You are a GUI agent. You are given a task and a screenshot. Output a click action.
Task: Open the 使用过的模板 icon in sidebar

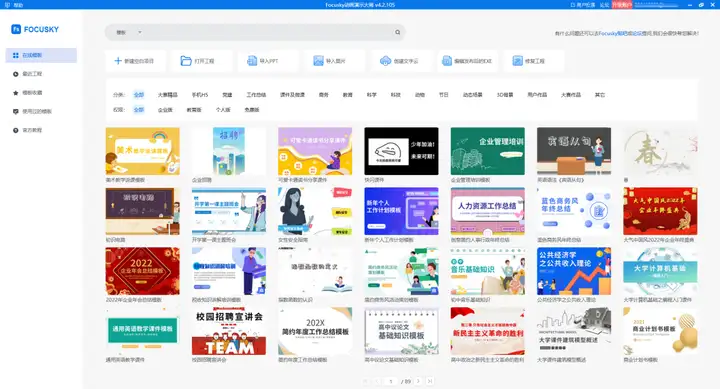coord(16,112)
